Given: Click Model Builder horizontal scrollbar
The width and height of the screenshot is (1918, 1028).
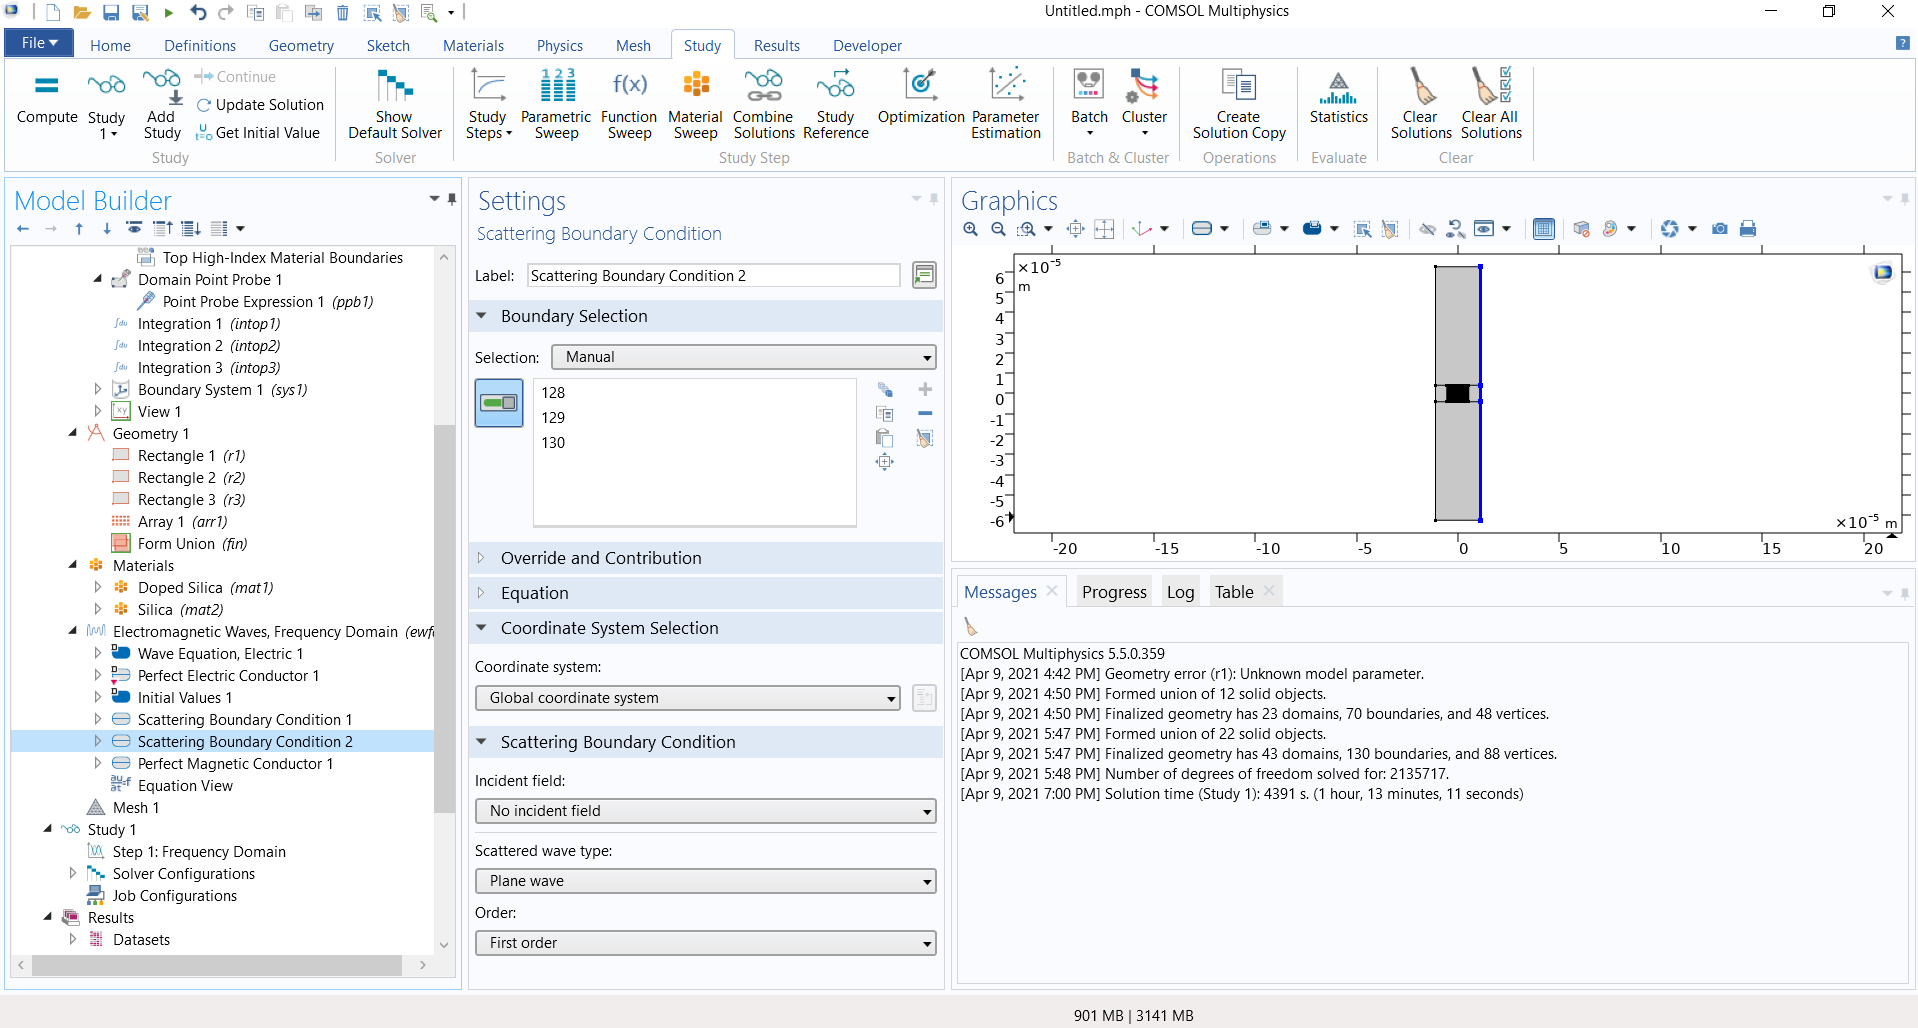Looking at the screenshot, I should 217,965.
